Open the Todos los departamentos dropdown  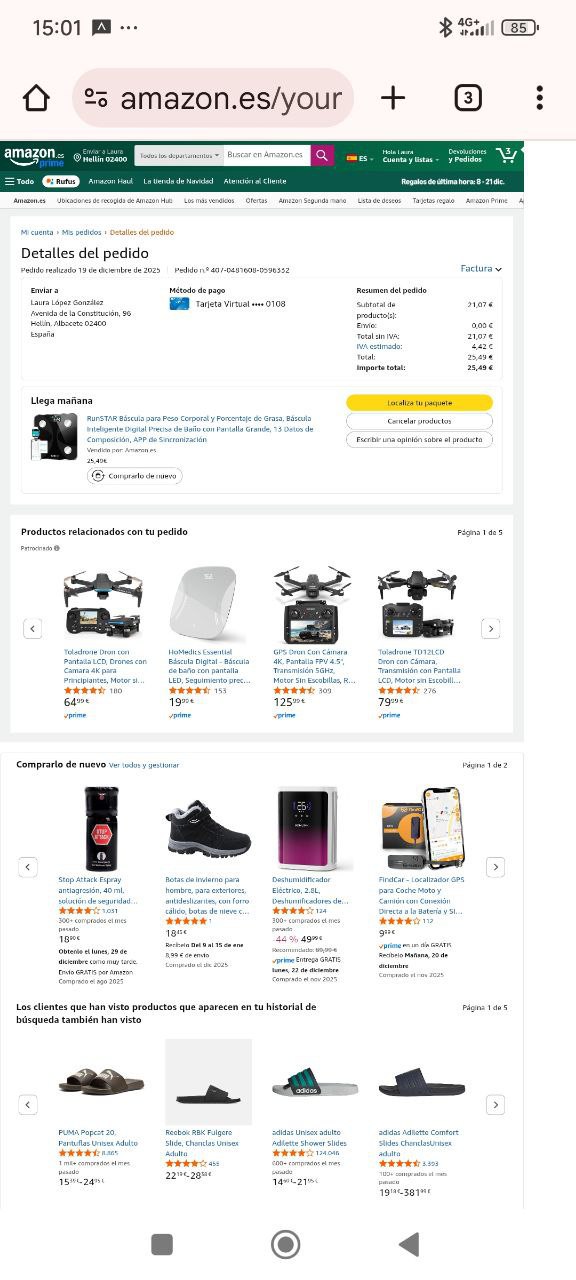point(179,156)
